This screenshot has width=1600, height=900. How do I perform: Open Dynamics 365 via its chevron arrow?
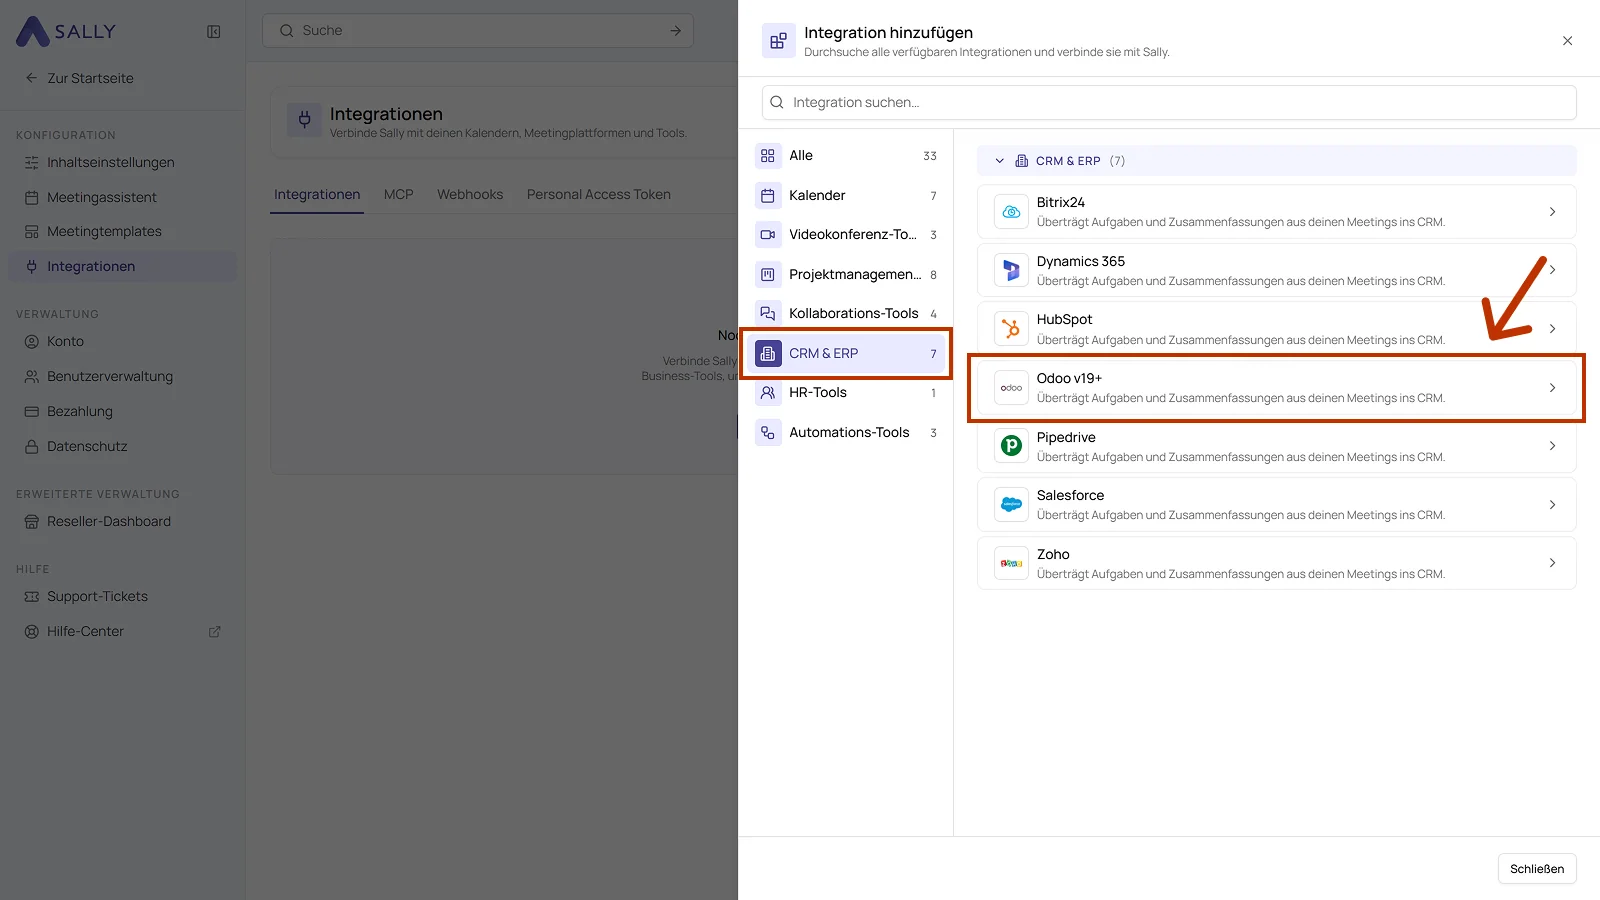(x=1552, y=270)
